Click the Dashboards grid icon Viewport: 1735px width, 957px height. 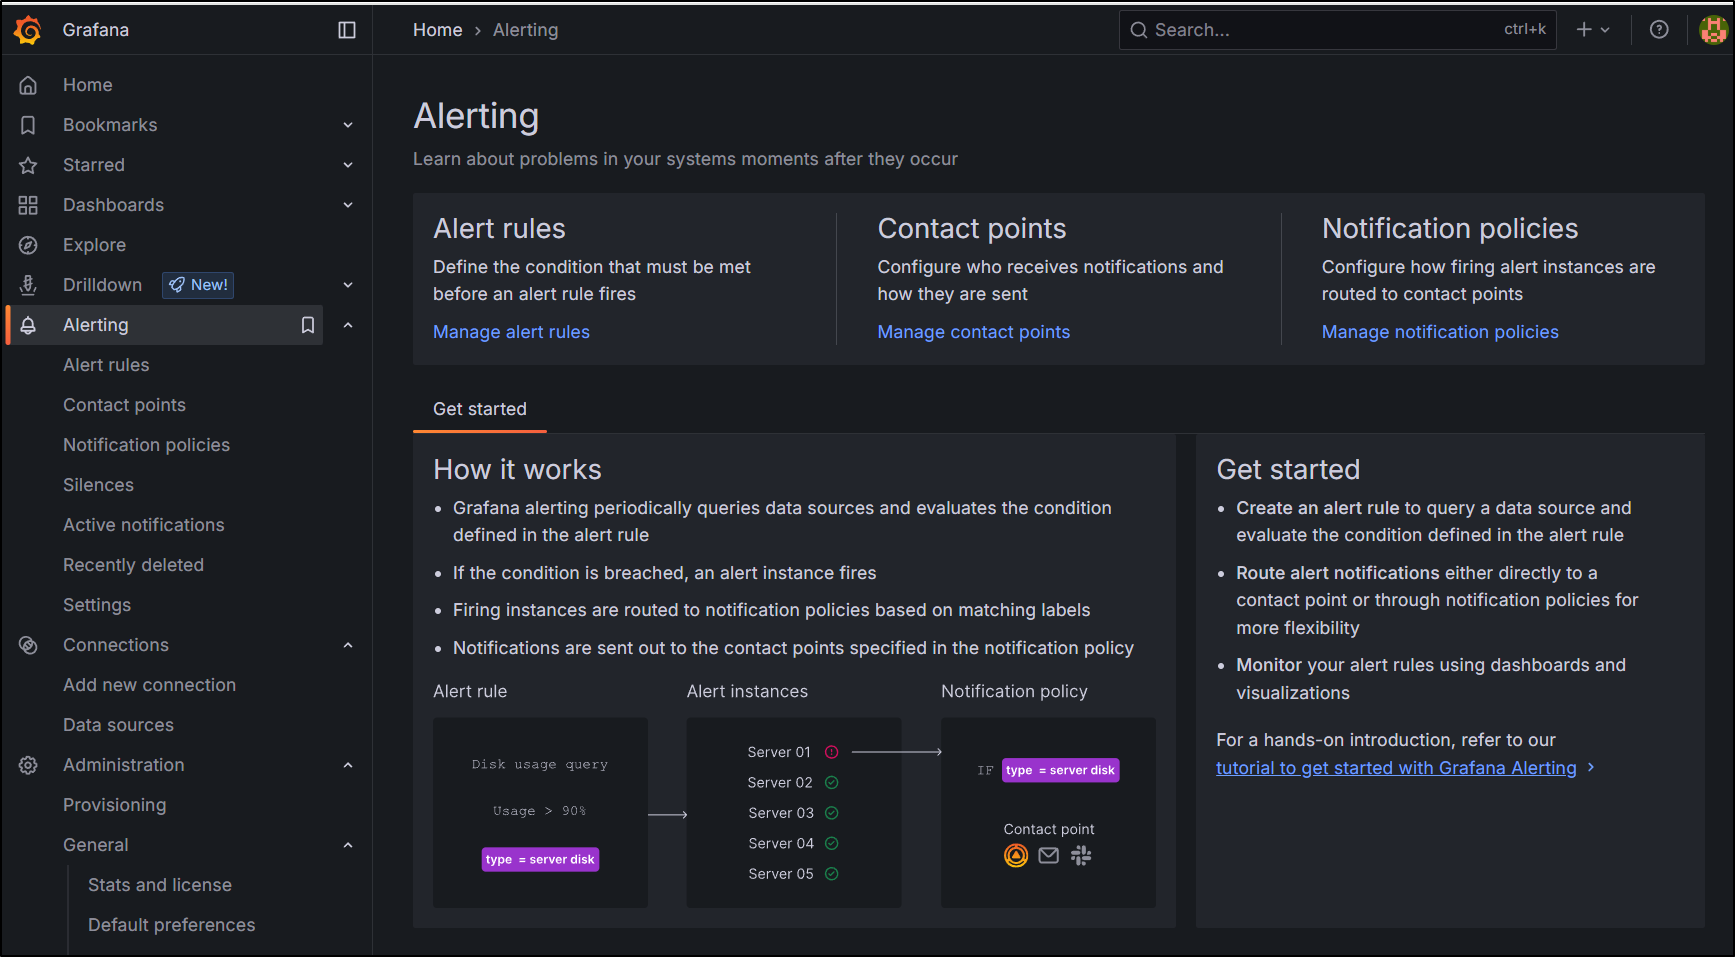coord(28,205)
